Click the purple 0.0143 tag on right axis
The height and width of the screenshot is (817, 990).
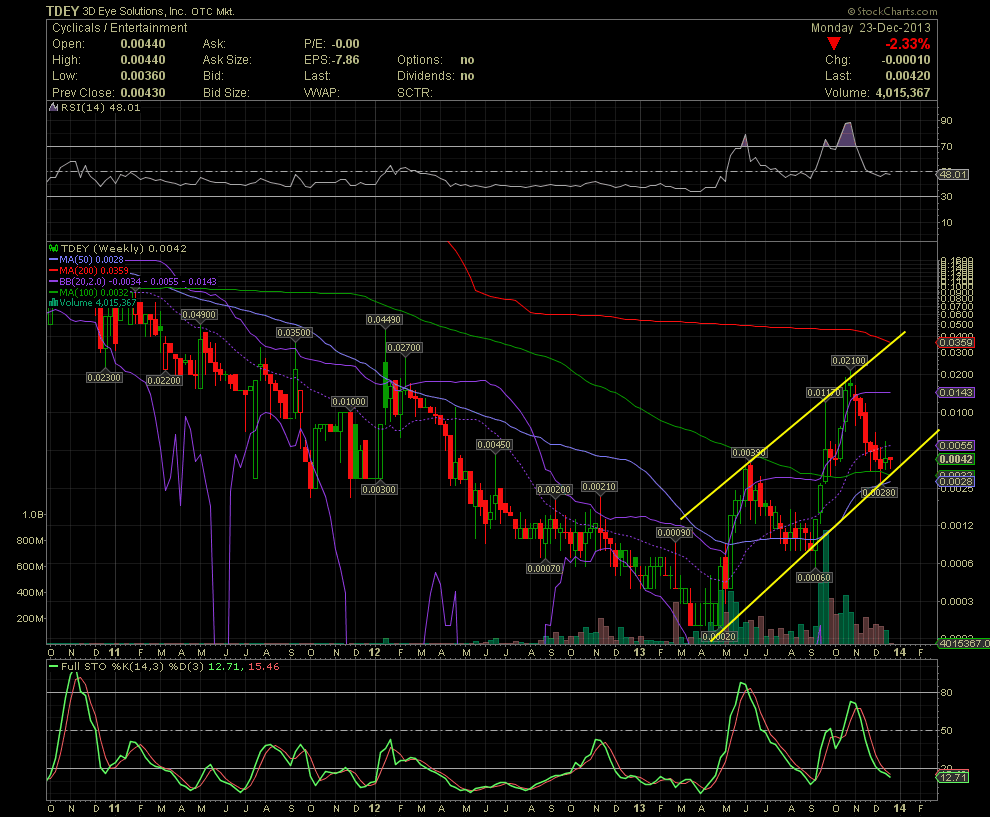pyautogui.click(x=956, y=393)
